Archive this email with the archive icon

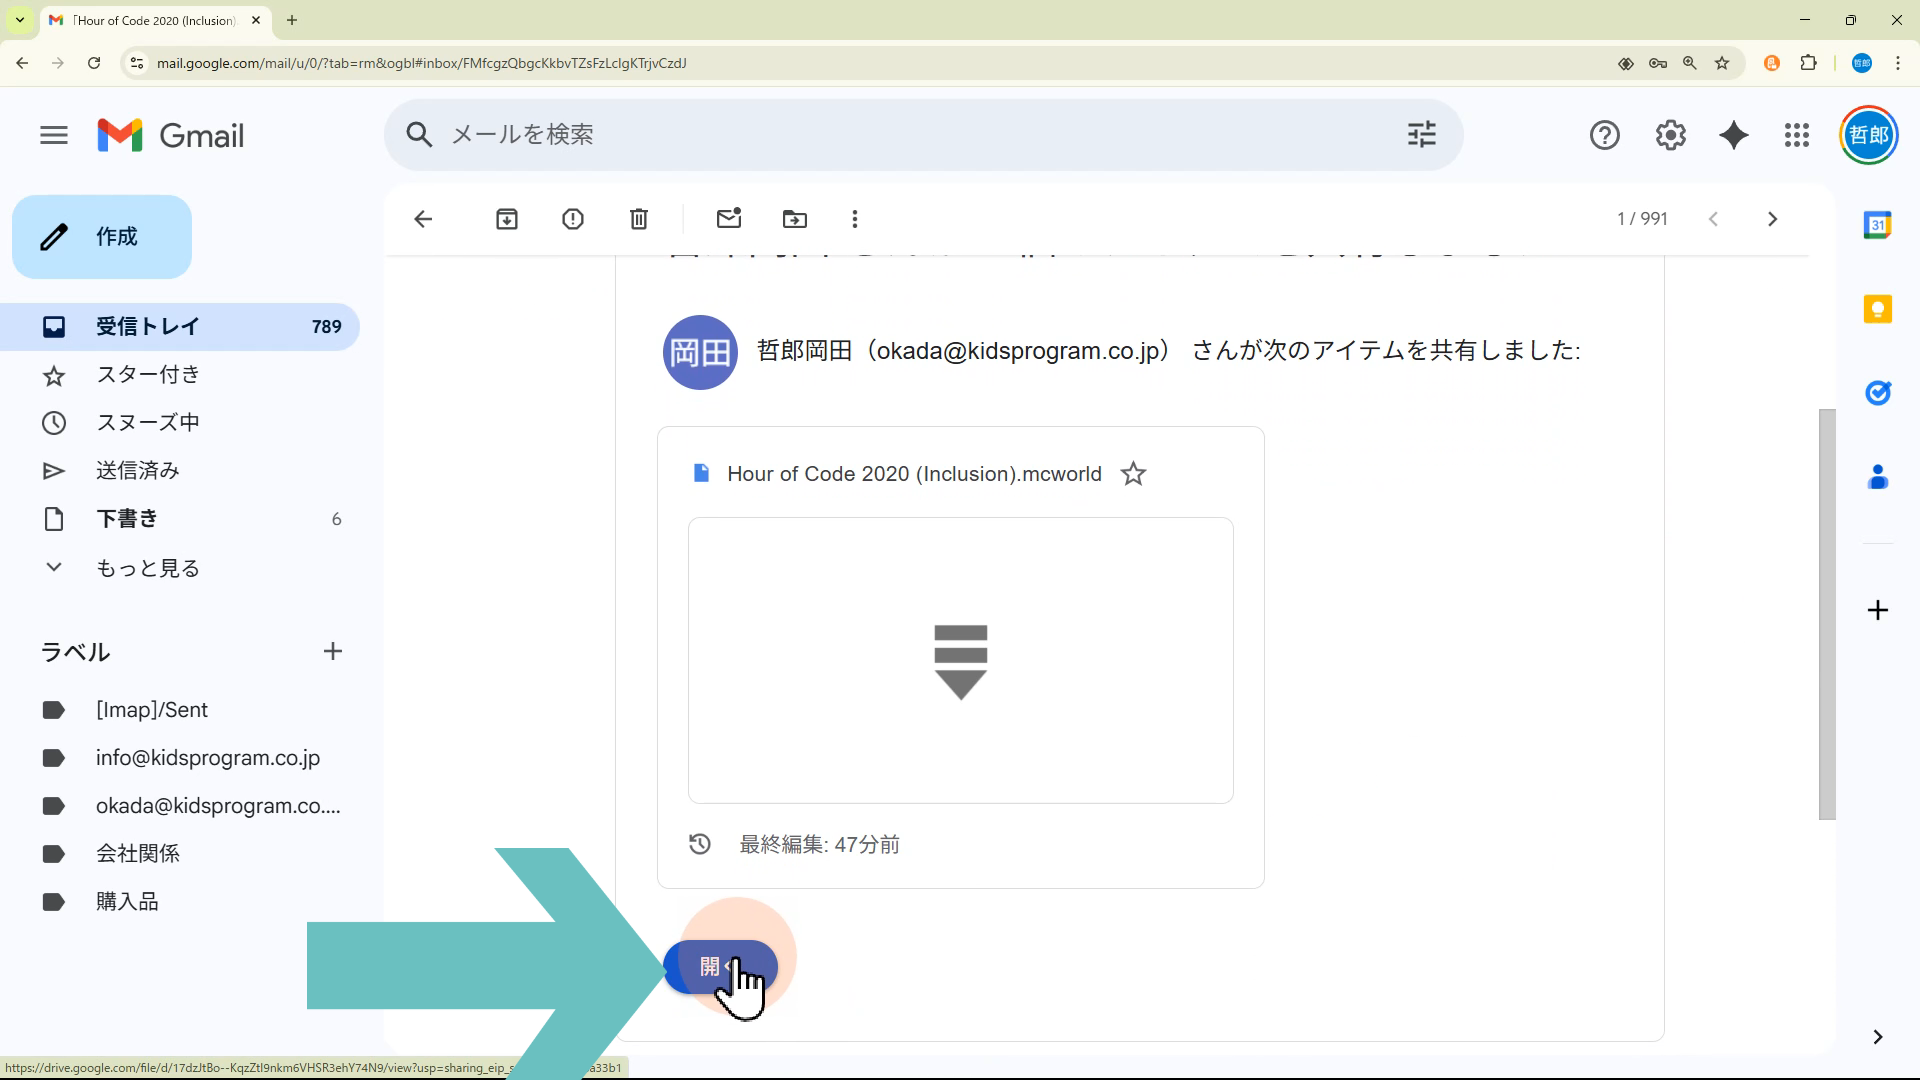(x=507, y=219)
